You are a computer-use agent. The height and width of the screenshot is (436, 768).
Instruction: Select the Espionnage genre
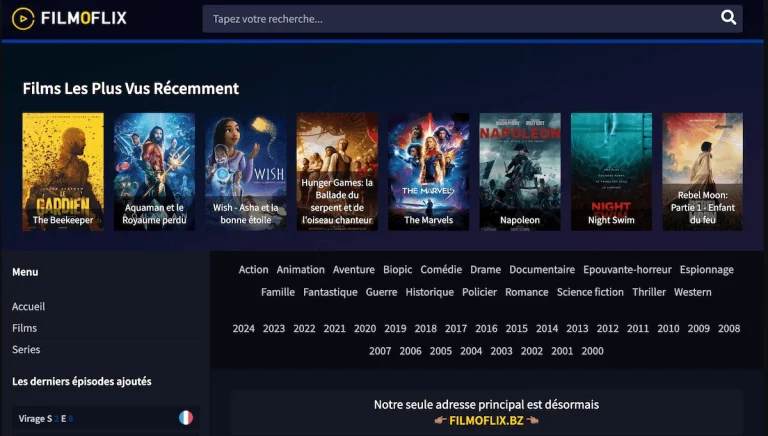coord(706,270)
